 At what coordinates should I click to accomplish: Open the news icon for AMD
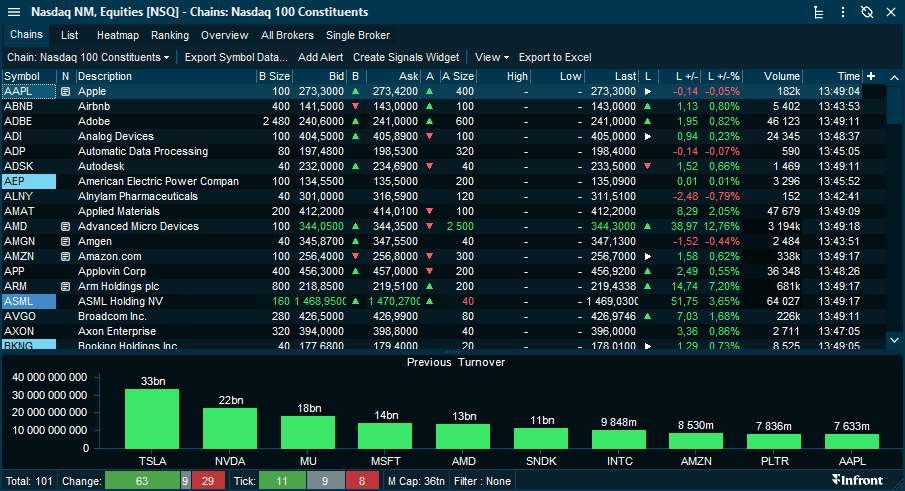65,226
